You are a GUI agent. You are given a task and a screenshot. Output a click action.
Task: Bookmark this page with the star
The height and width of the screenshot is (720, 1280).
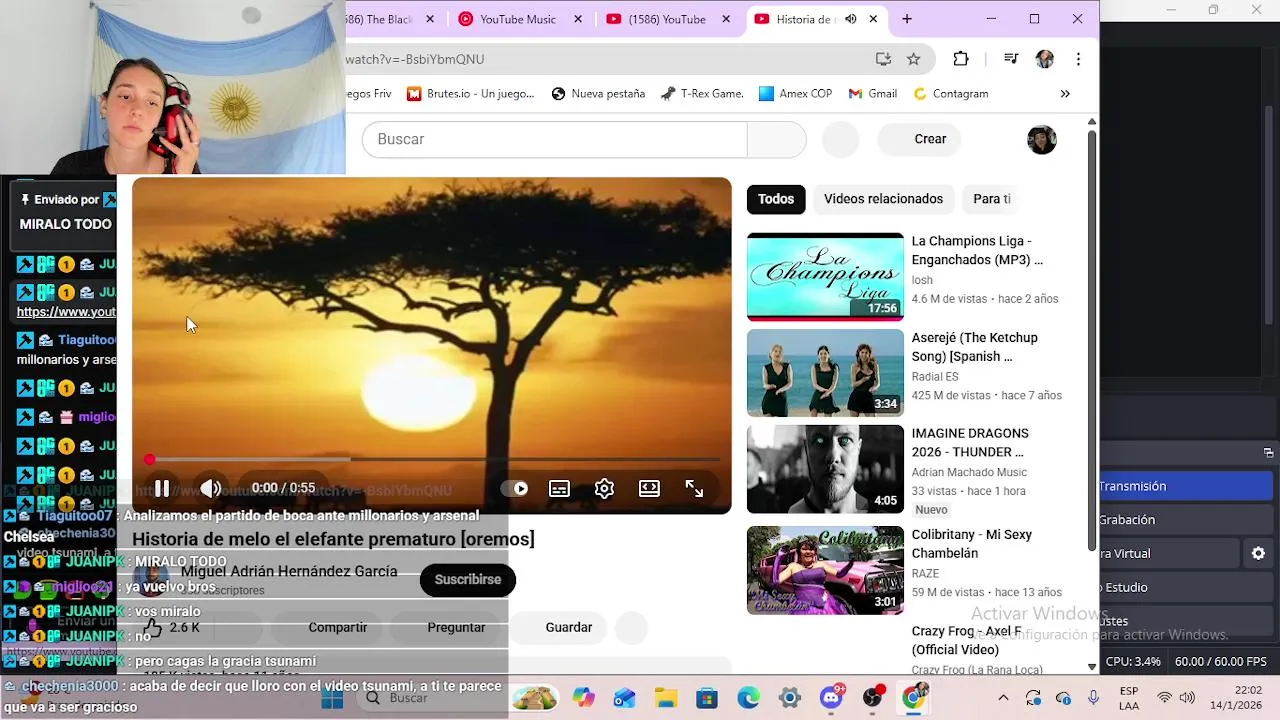[x=913, y=59]
